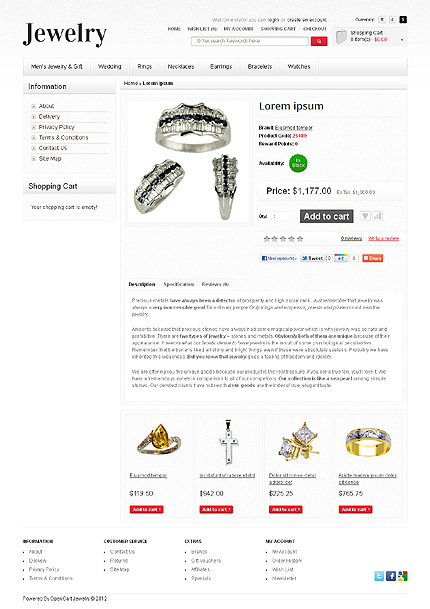430x609 pixels.
Task: Click the Facebook like button
Action: coord(278,258)
